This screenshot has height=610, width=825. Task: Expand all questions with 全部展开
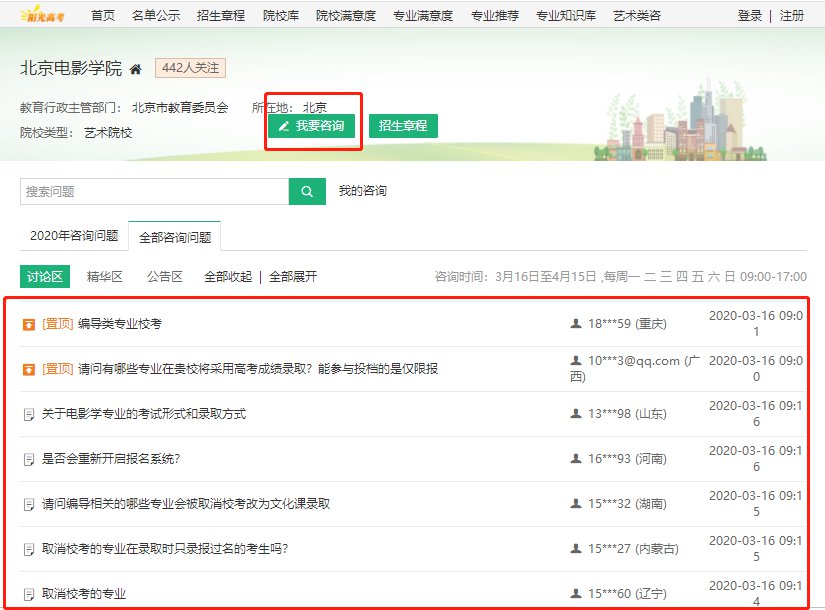point(293,277)
